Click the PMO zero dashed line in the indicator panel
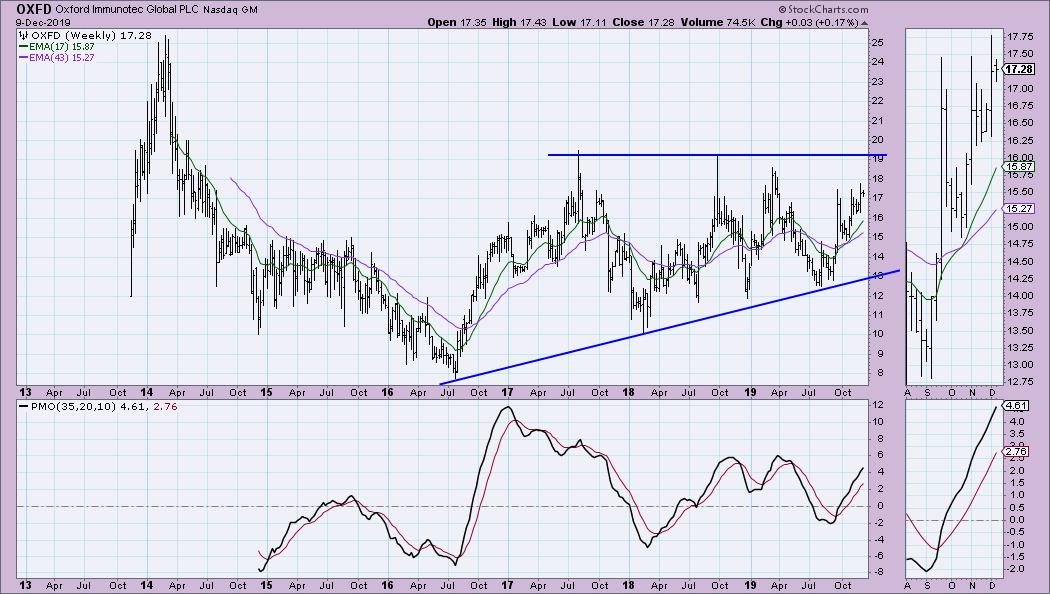Screen dimensions: 1050x594 tap(442, 506)
